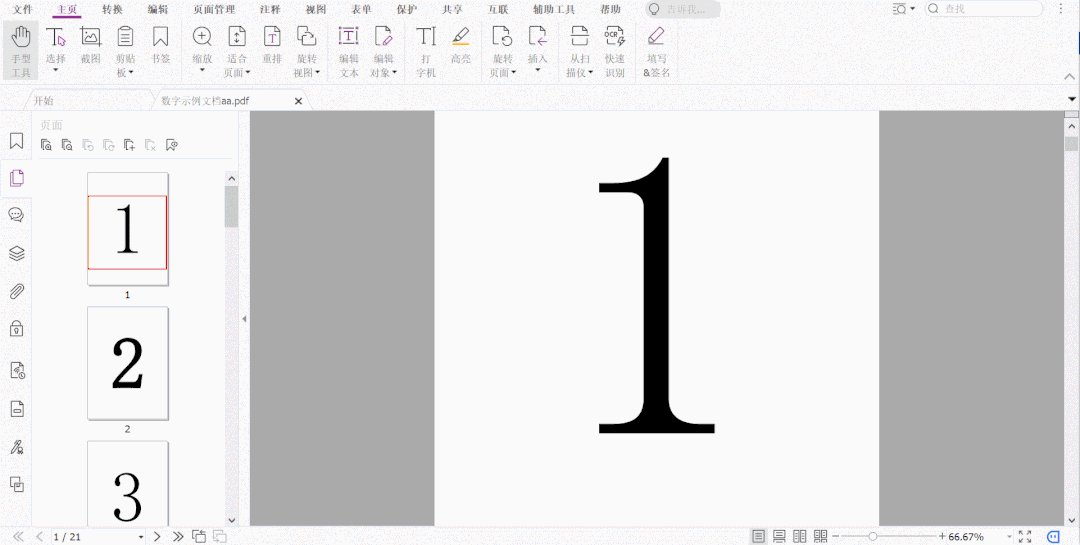This screenshot has width=1080, height=545.
Task: Enable single page view mode
Action: 758,537
